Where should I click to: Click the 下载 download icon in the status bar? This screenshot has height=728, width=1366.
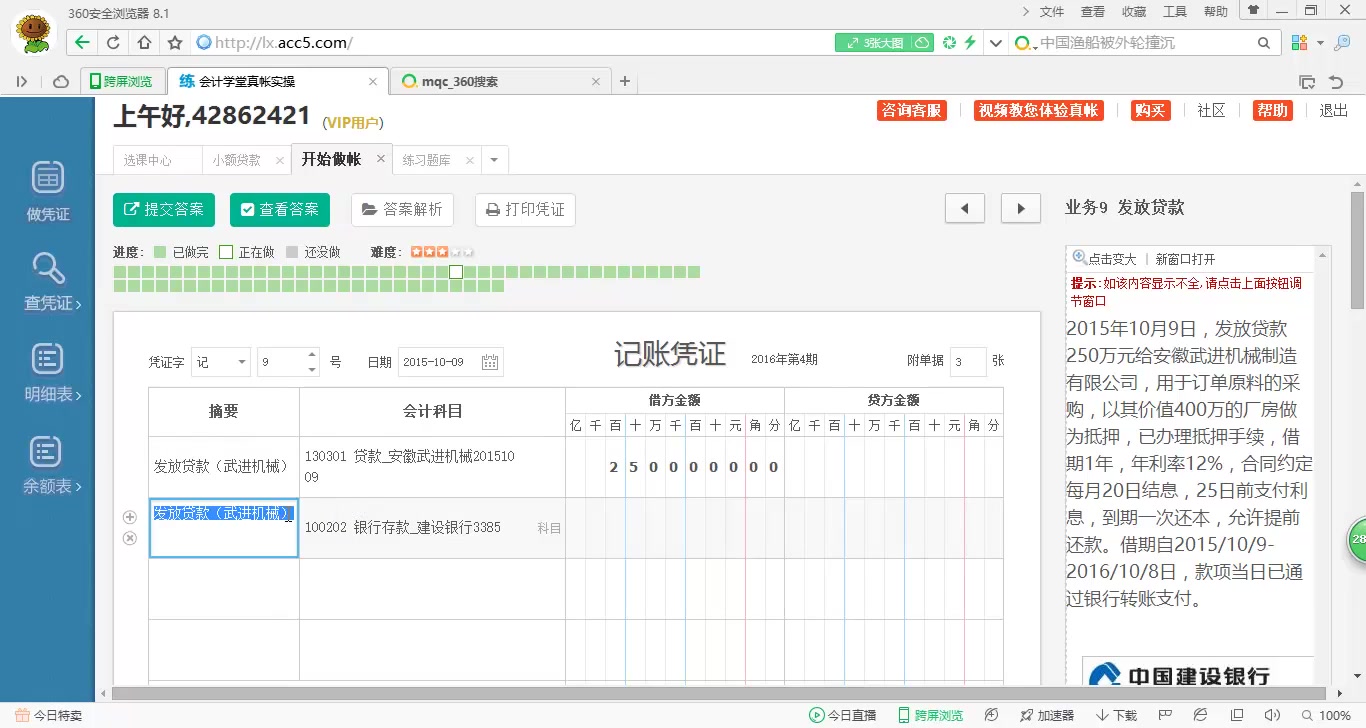[1101, 715]
